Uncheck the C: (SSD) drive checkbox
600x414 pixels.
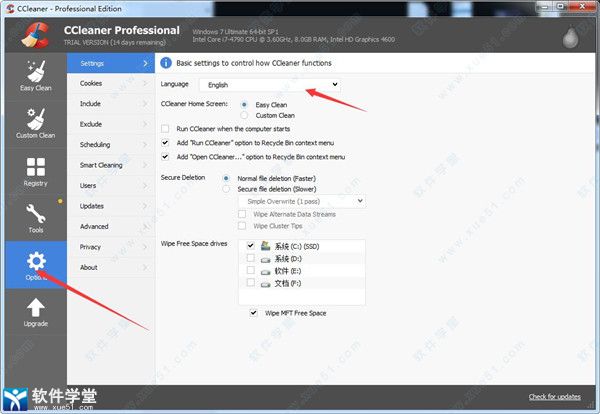250,246
